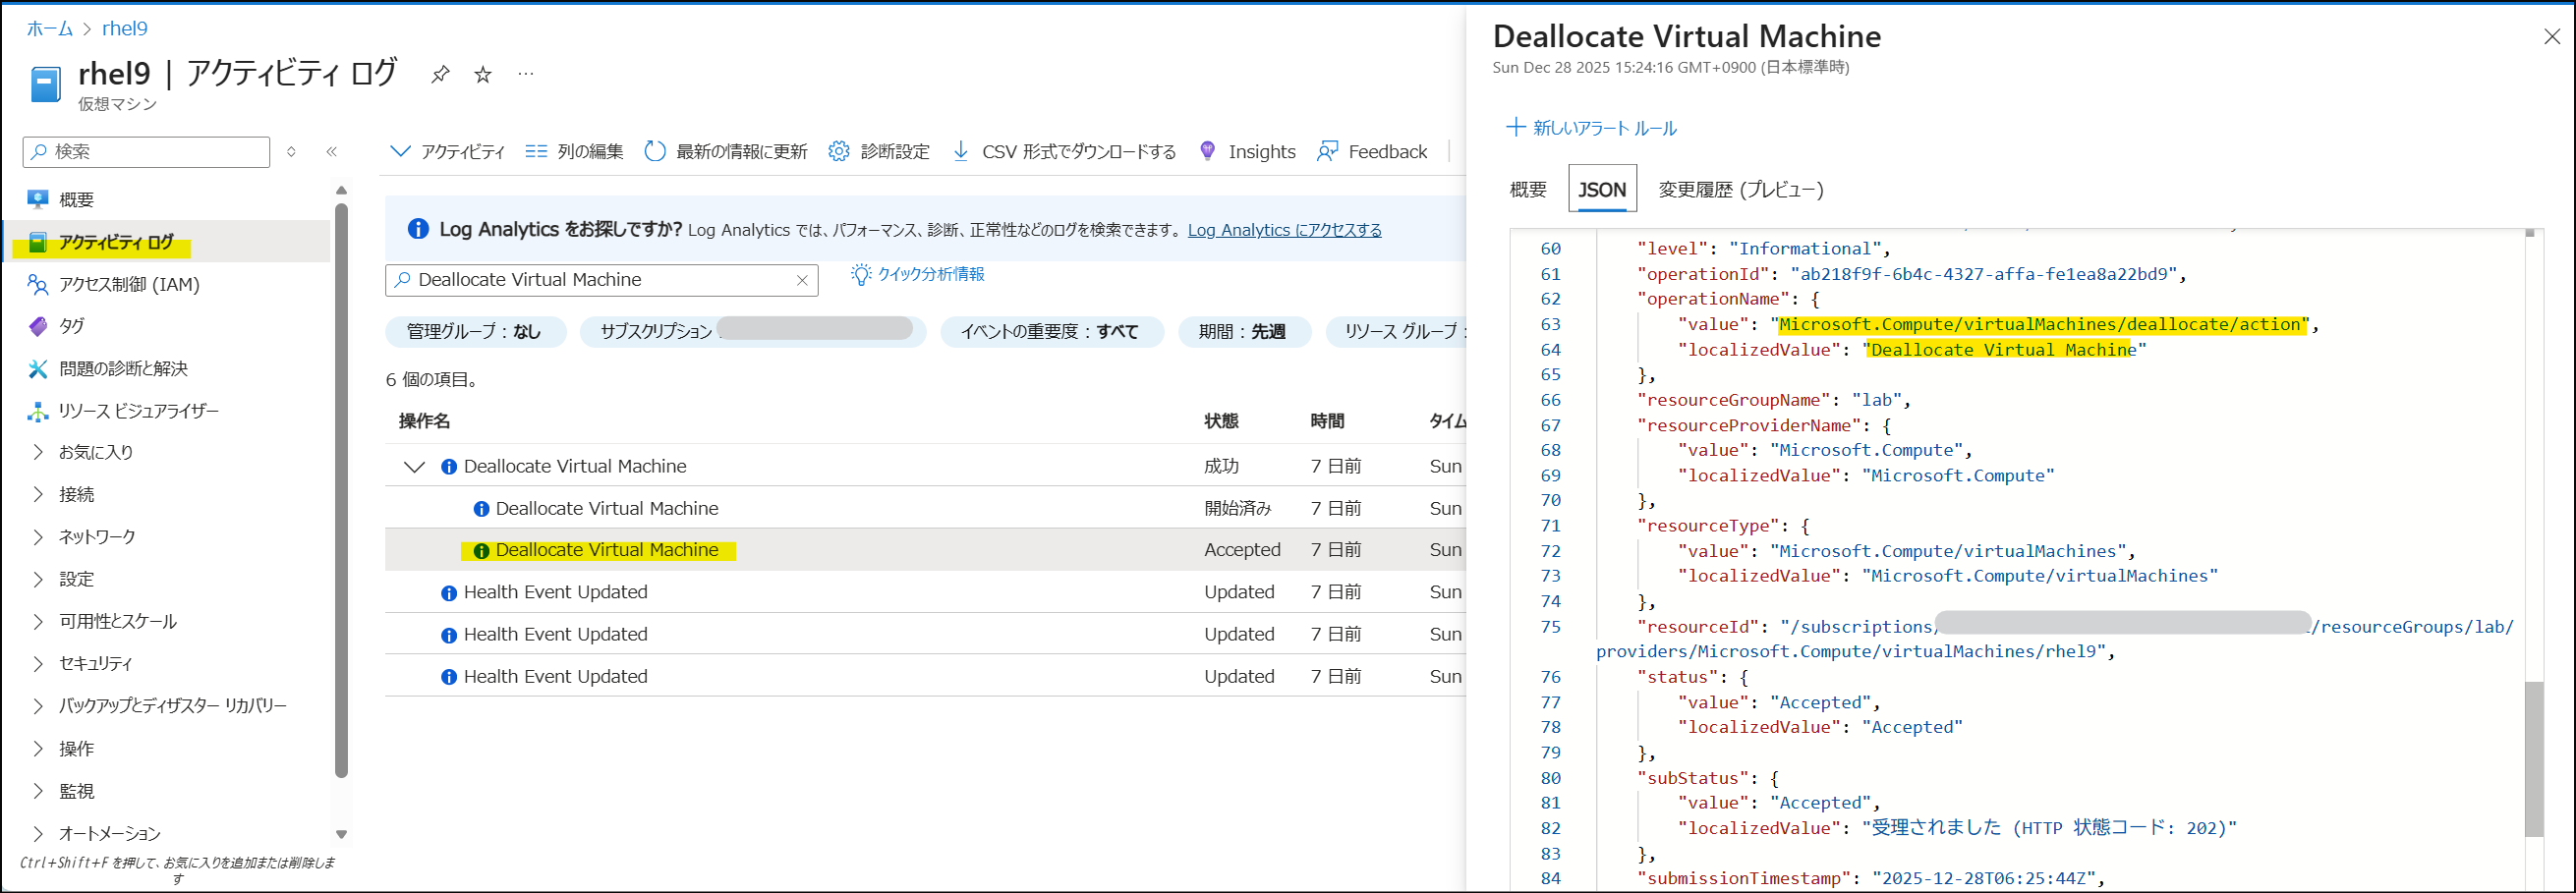This screenshot has height=893, width=2576.
Task: Click the 成功 status cell
Action: (x=1221, y=467)
